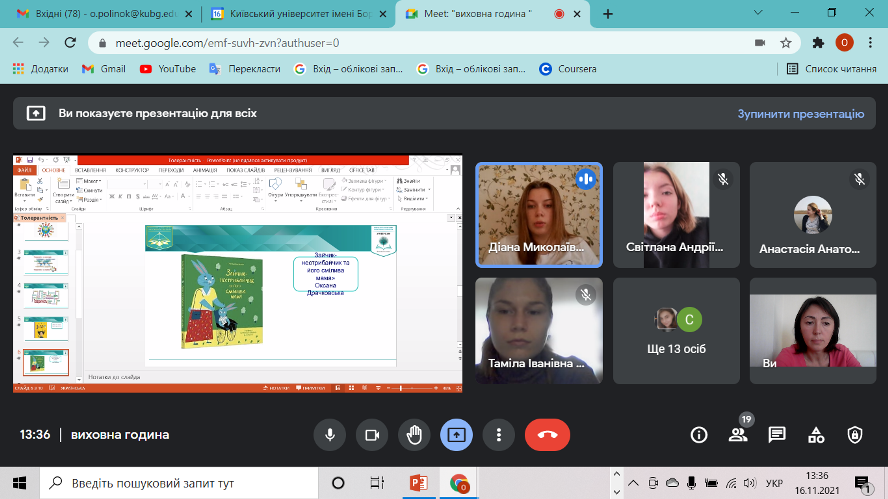Open OneDrive cloud icon in tray

[672, 483]
